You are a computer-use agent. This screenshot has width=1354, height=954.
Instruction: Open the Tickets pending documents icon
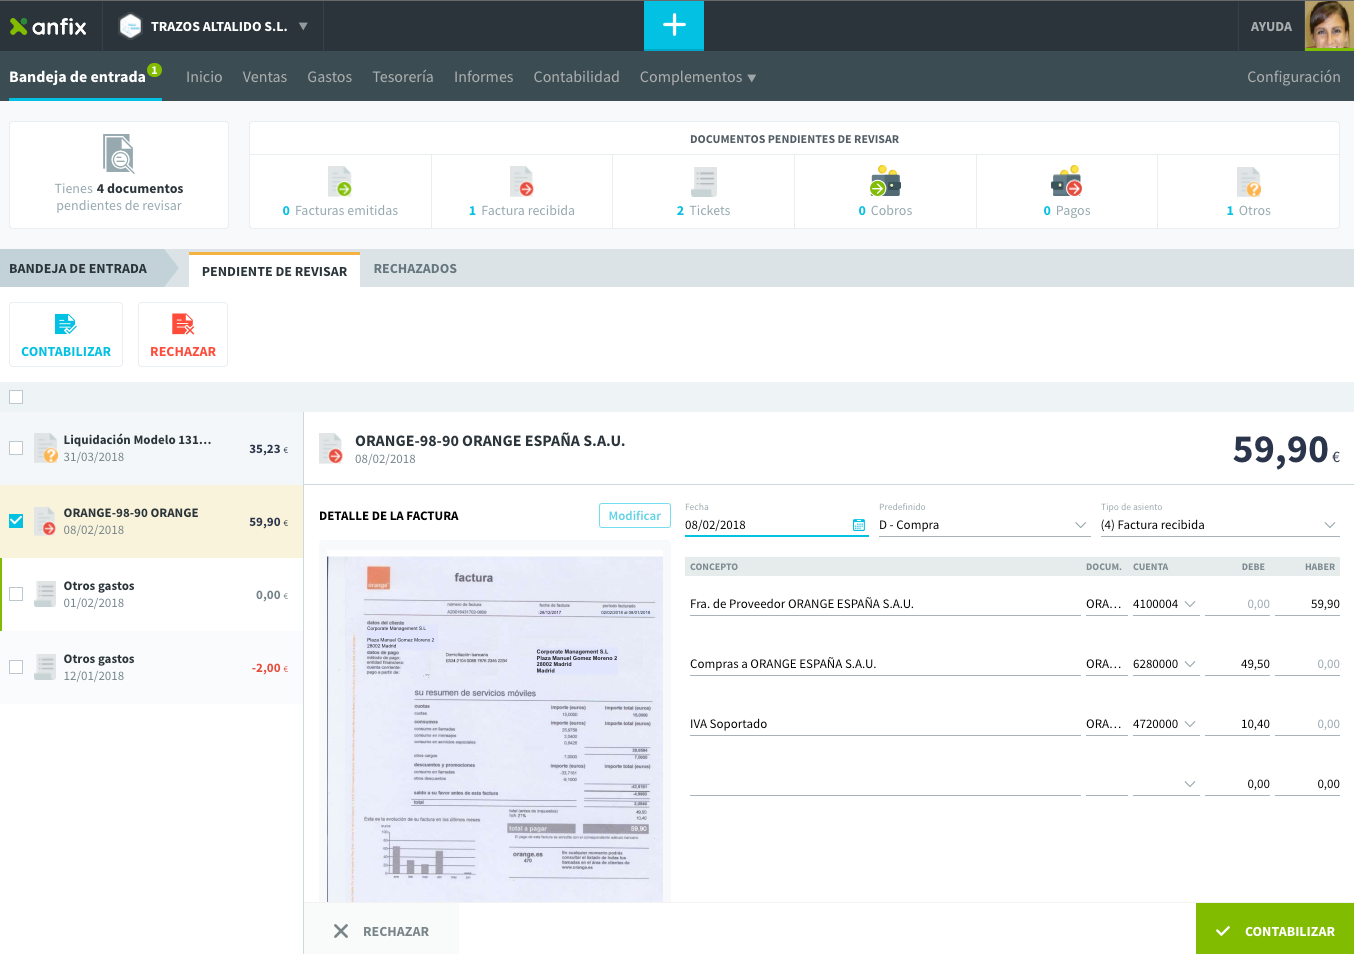[704, 182]
